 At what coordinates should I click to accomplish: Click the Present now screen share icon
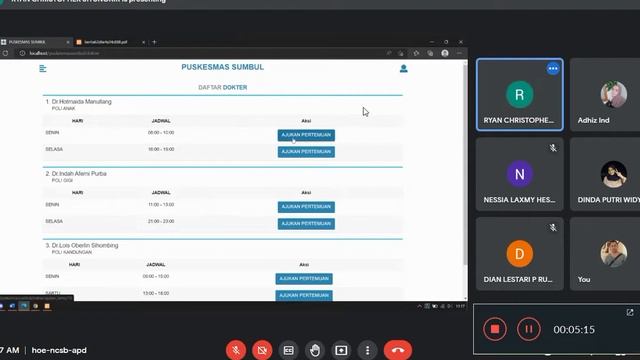point(341,350)
